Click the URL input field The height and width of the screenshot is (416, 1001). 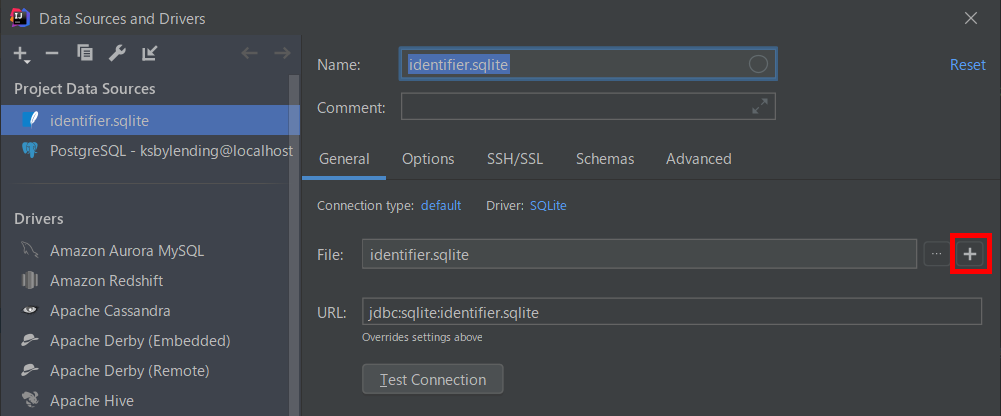click(x=672, y=313)
